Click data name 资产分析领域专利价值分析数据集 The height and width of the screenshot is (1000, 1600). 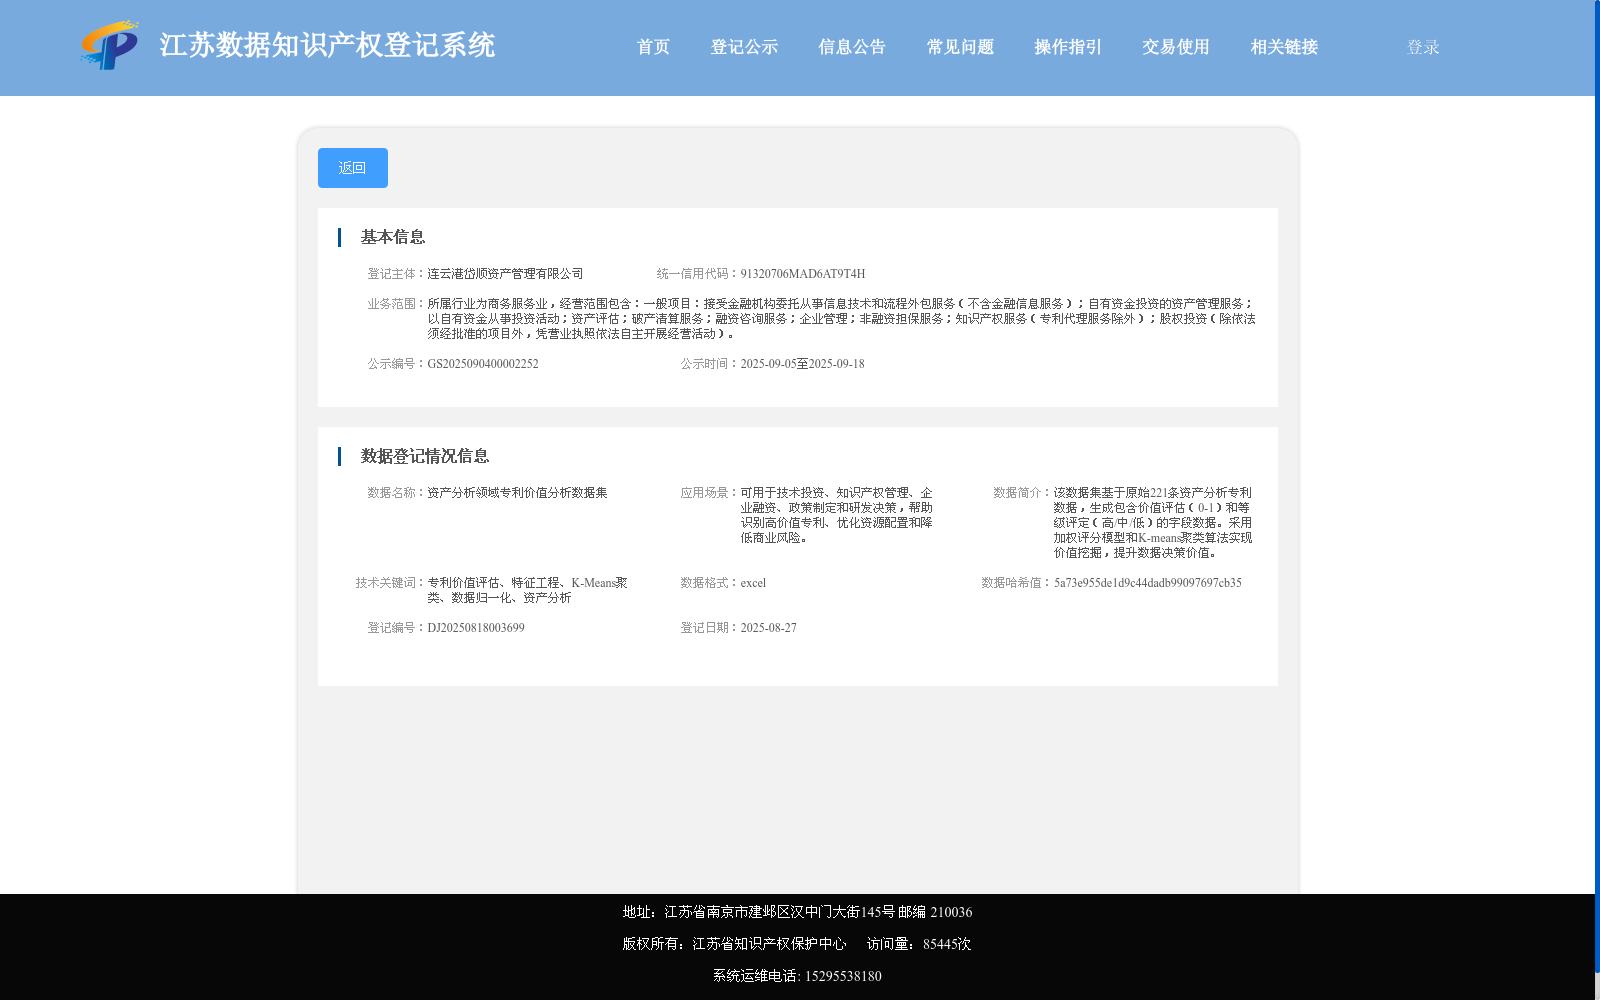(517, 493)
